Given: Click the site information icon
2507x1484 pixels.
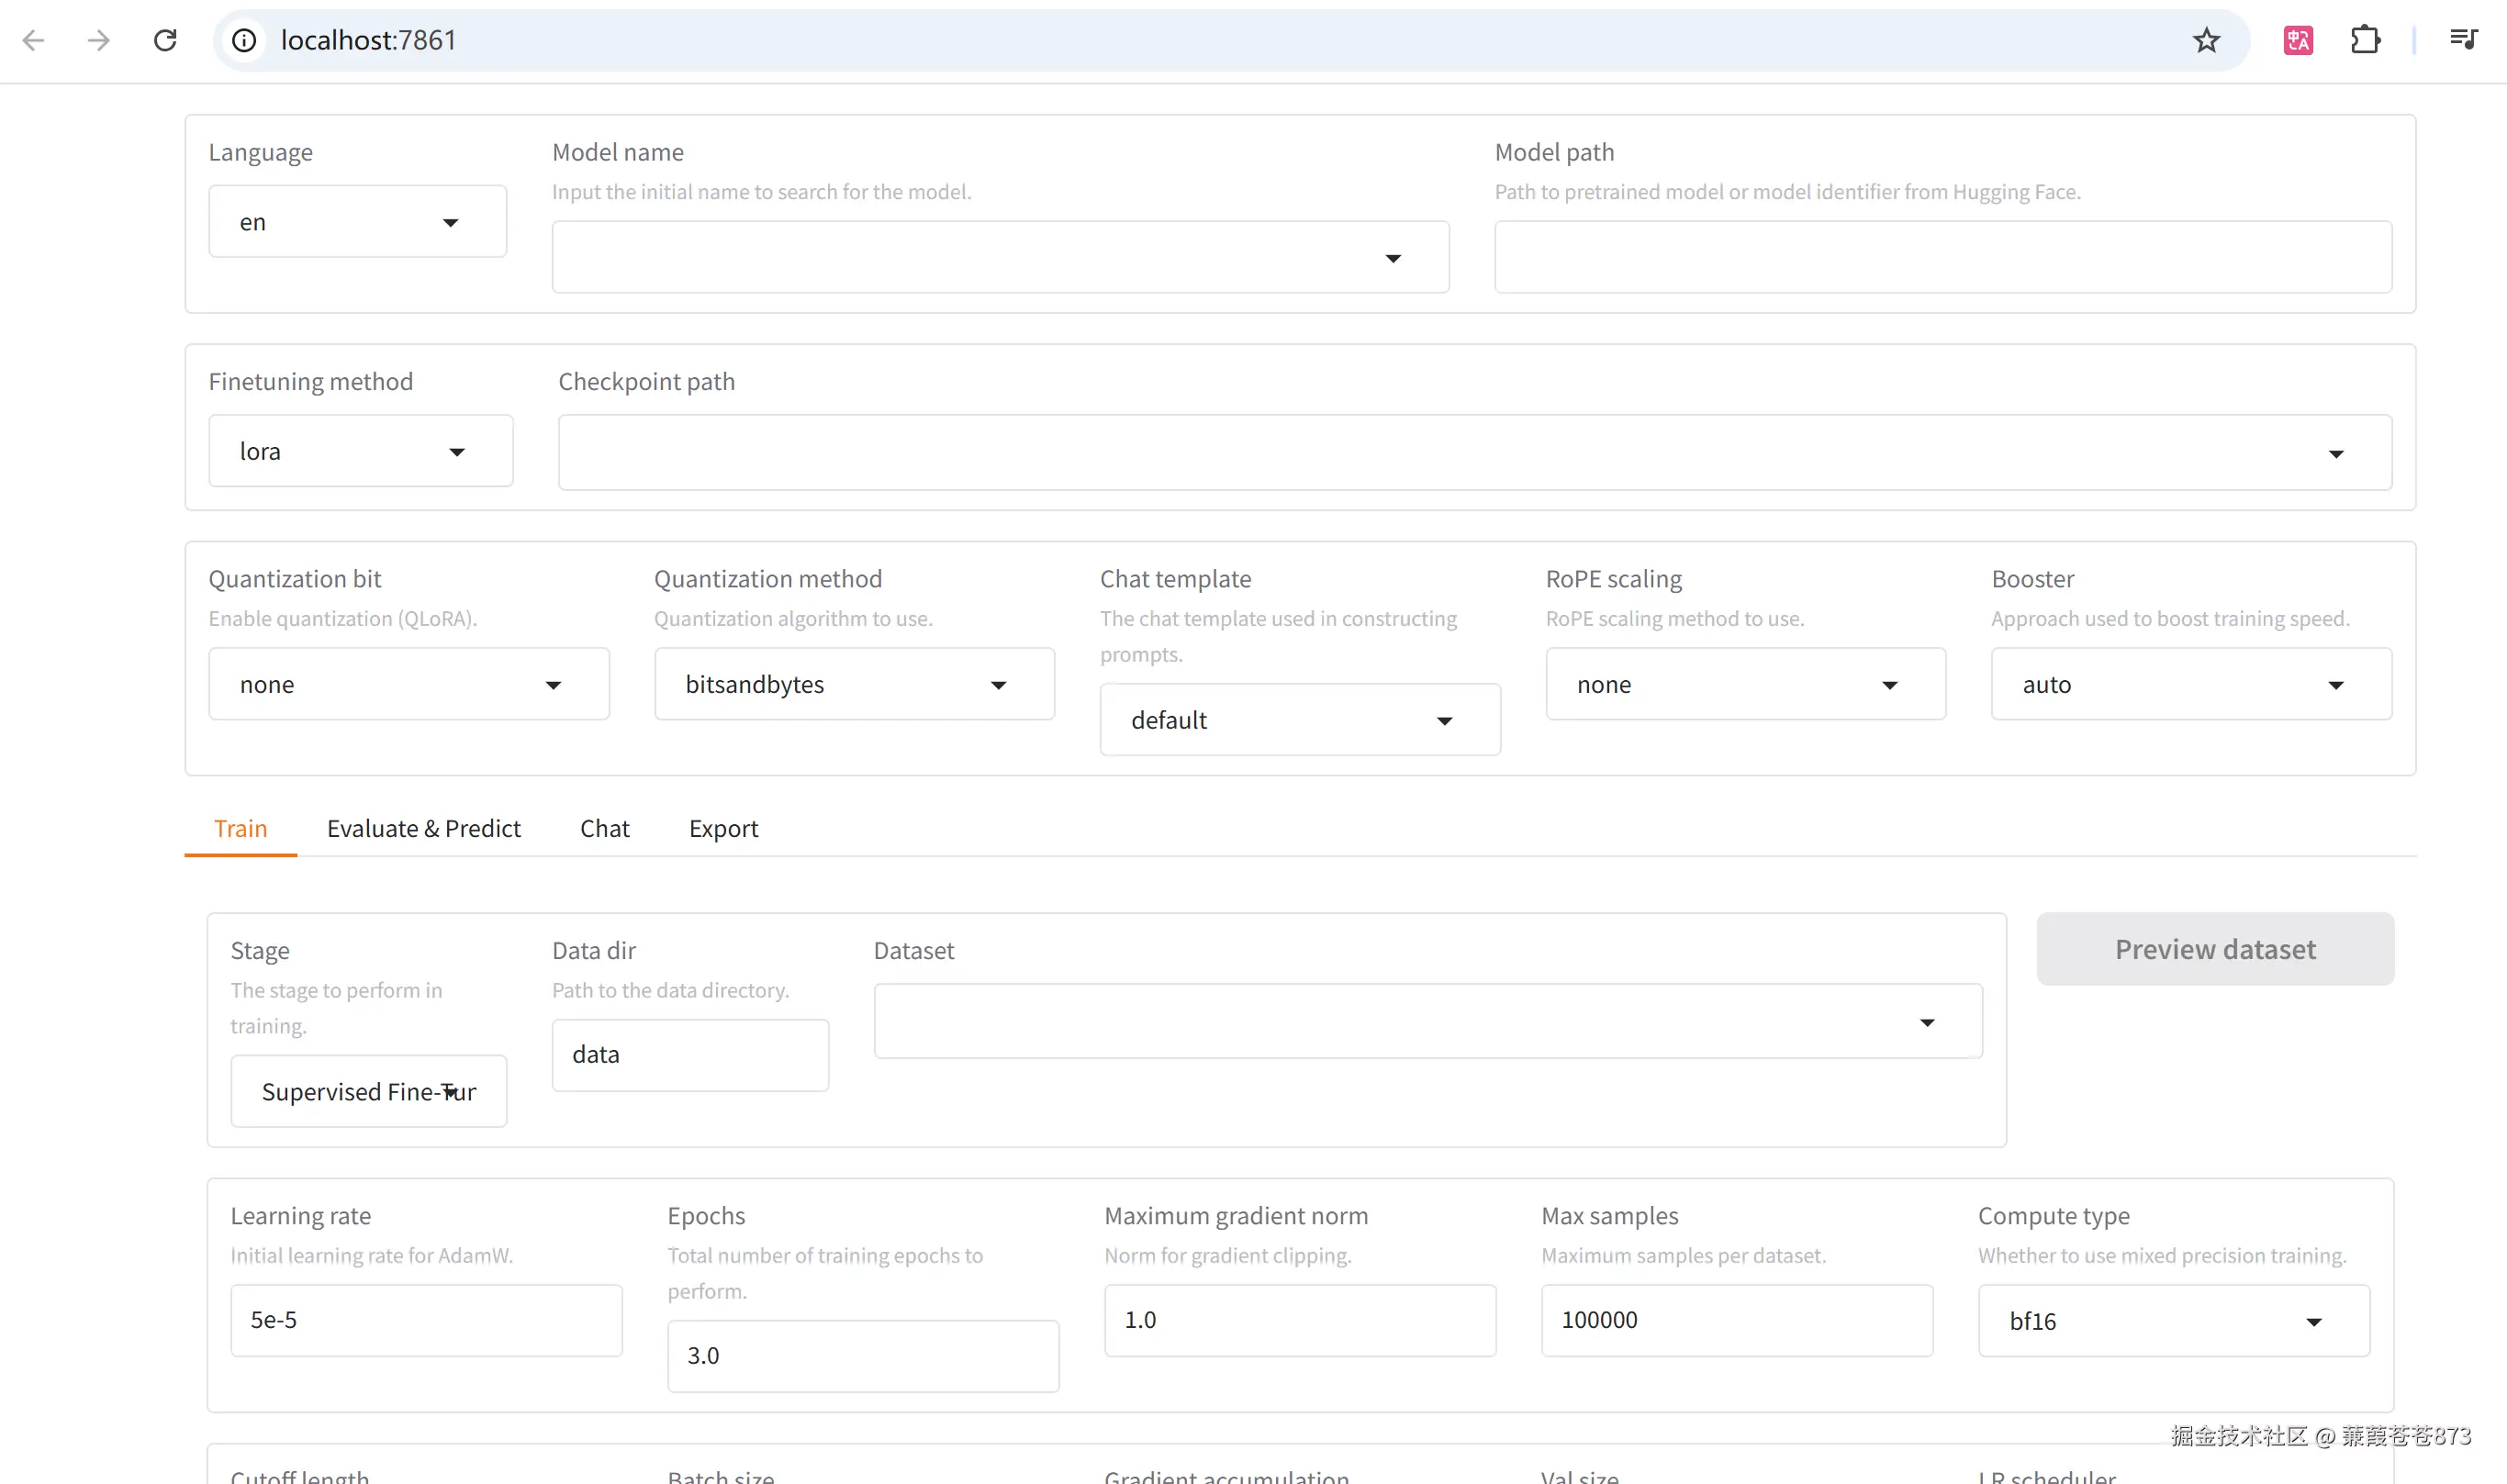Looking at the screenshot, I should point(244,40).
